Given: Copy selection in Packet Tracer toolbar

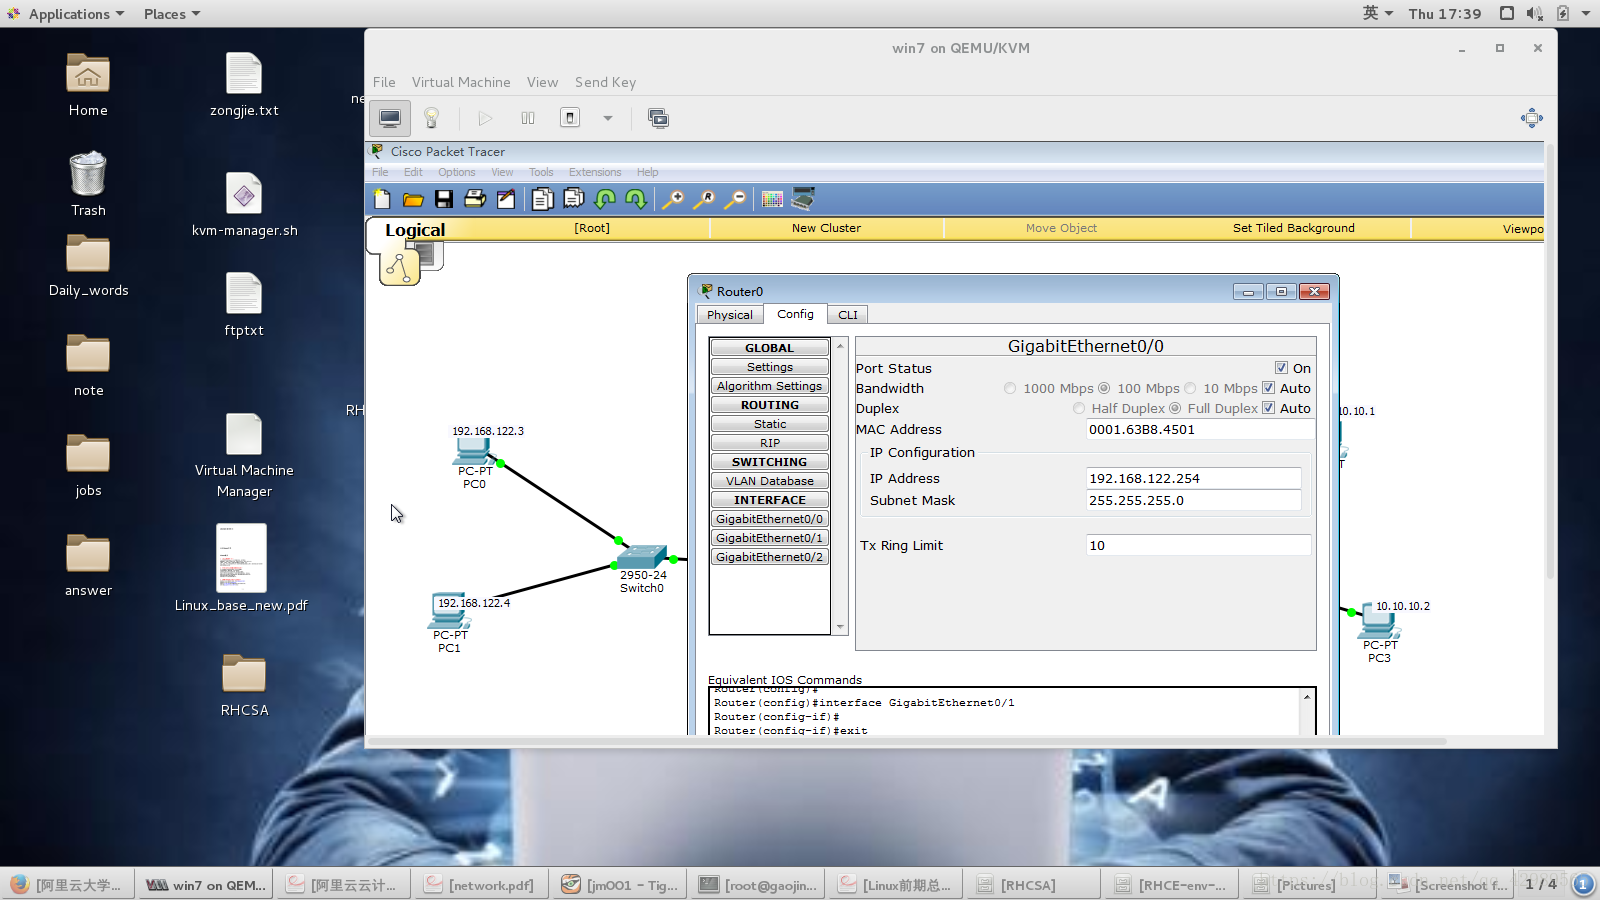Looking at the screenshot, I should coord(542,199).
